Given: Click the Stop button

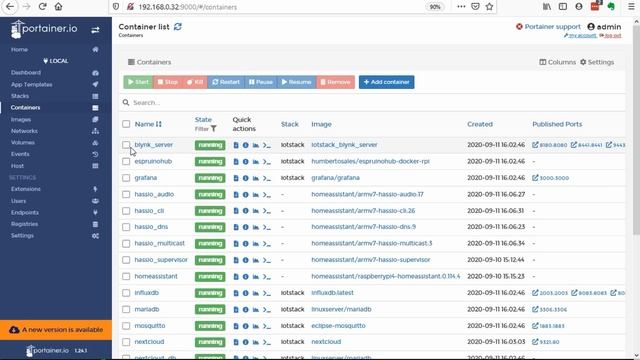Looking at the screenshot, I should point(168,82).
